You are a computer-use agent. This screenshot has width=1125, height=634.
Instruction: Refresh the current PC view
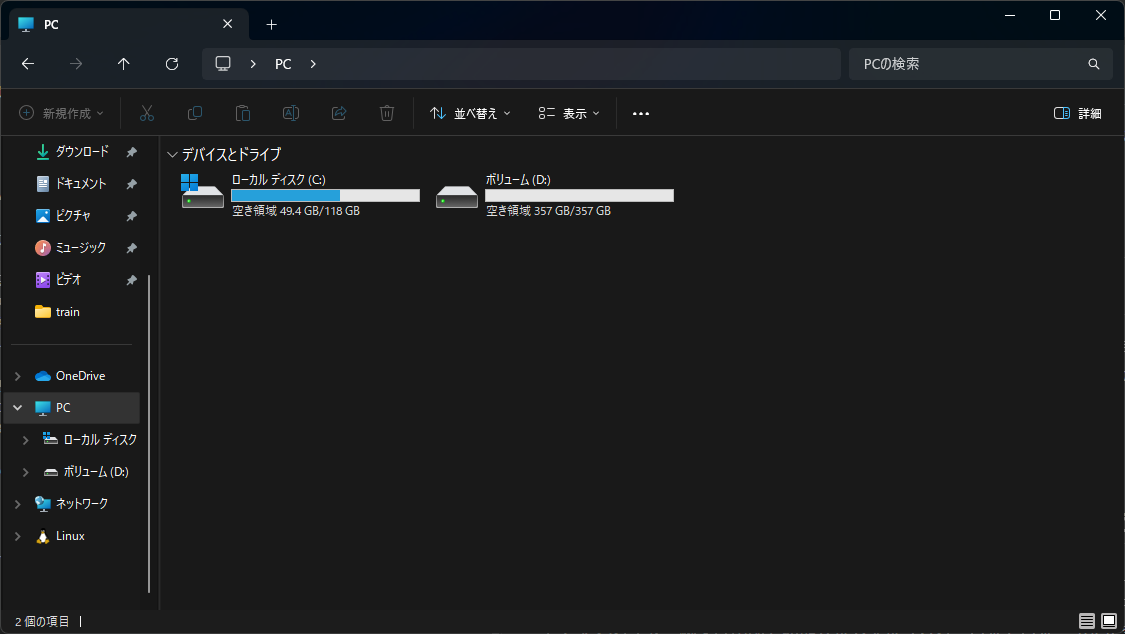point(171,64)
